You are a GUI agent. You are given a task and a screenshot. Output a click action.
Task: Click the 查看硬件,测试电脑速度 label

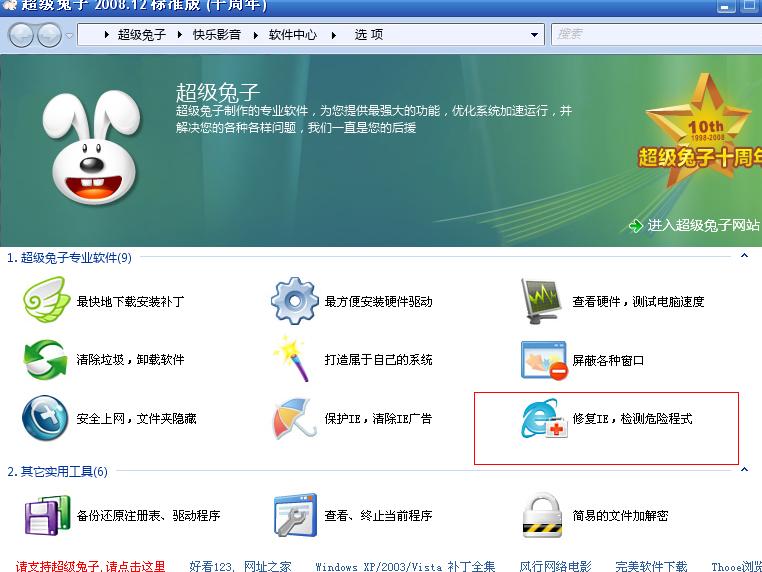pos(638,302)
